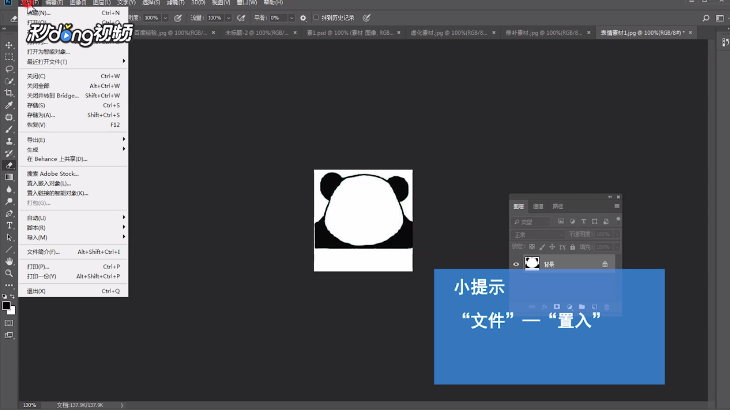This screenshot has width=730, height=410.
Task: Select the Move tool
Action: 9,45
